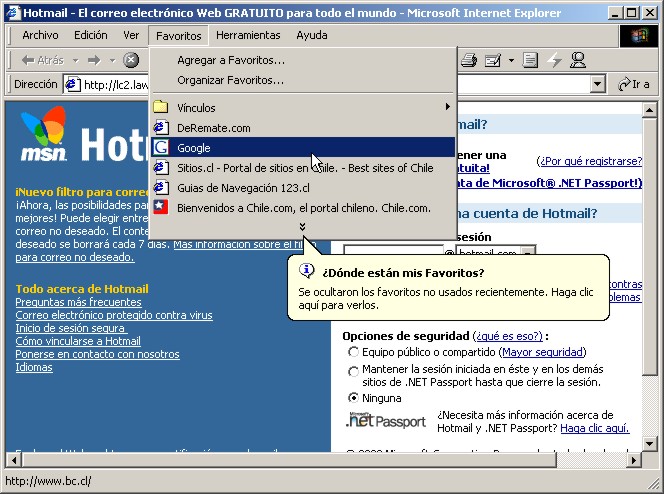Screen dimensions: 664x494
Task: Open the Back button history dropdown arrow
Action: click(x=75, y=61)
